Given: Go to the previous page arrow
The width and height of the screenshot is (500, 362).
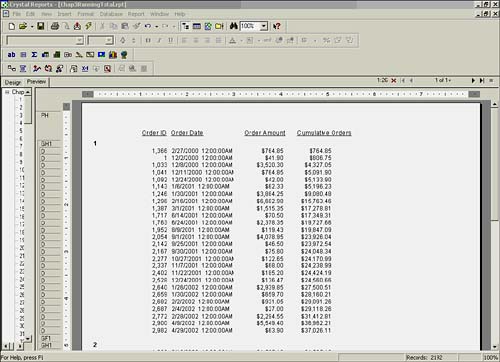Looking at the screenshot, I should click(412, 80).
